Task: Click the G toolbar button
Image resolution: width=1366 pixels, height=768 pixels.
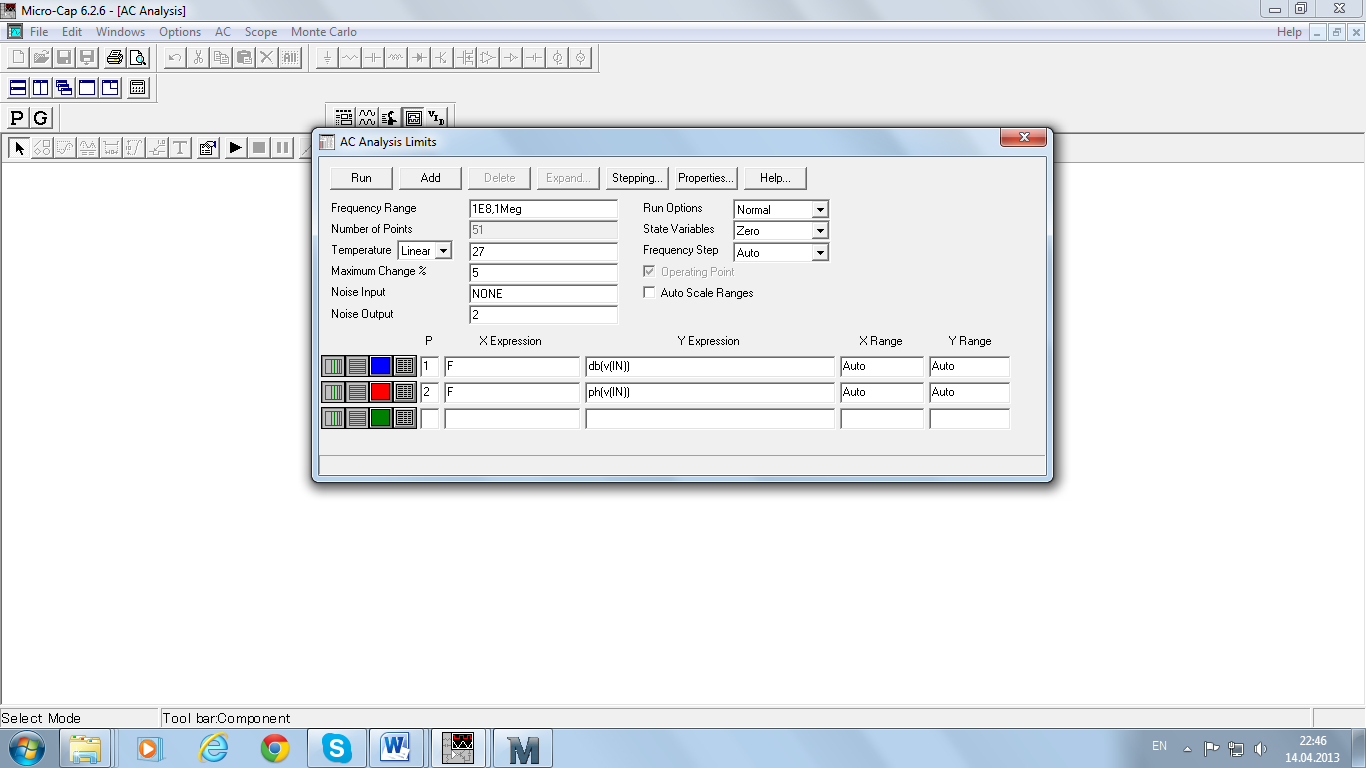Action: [40, 118]
